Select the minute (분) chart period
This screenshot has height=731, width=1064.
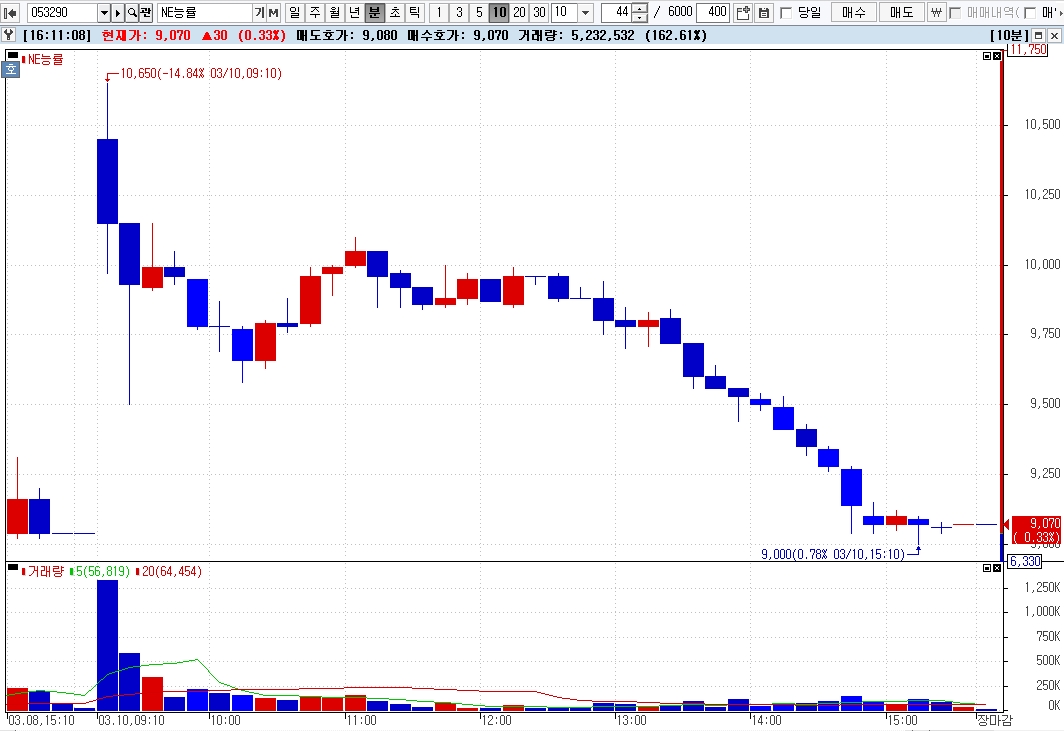pyautogui.click(x=375, y=12)
